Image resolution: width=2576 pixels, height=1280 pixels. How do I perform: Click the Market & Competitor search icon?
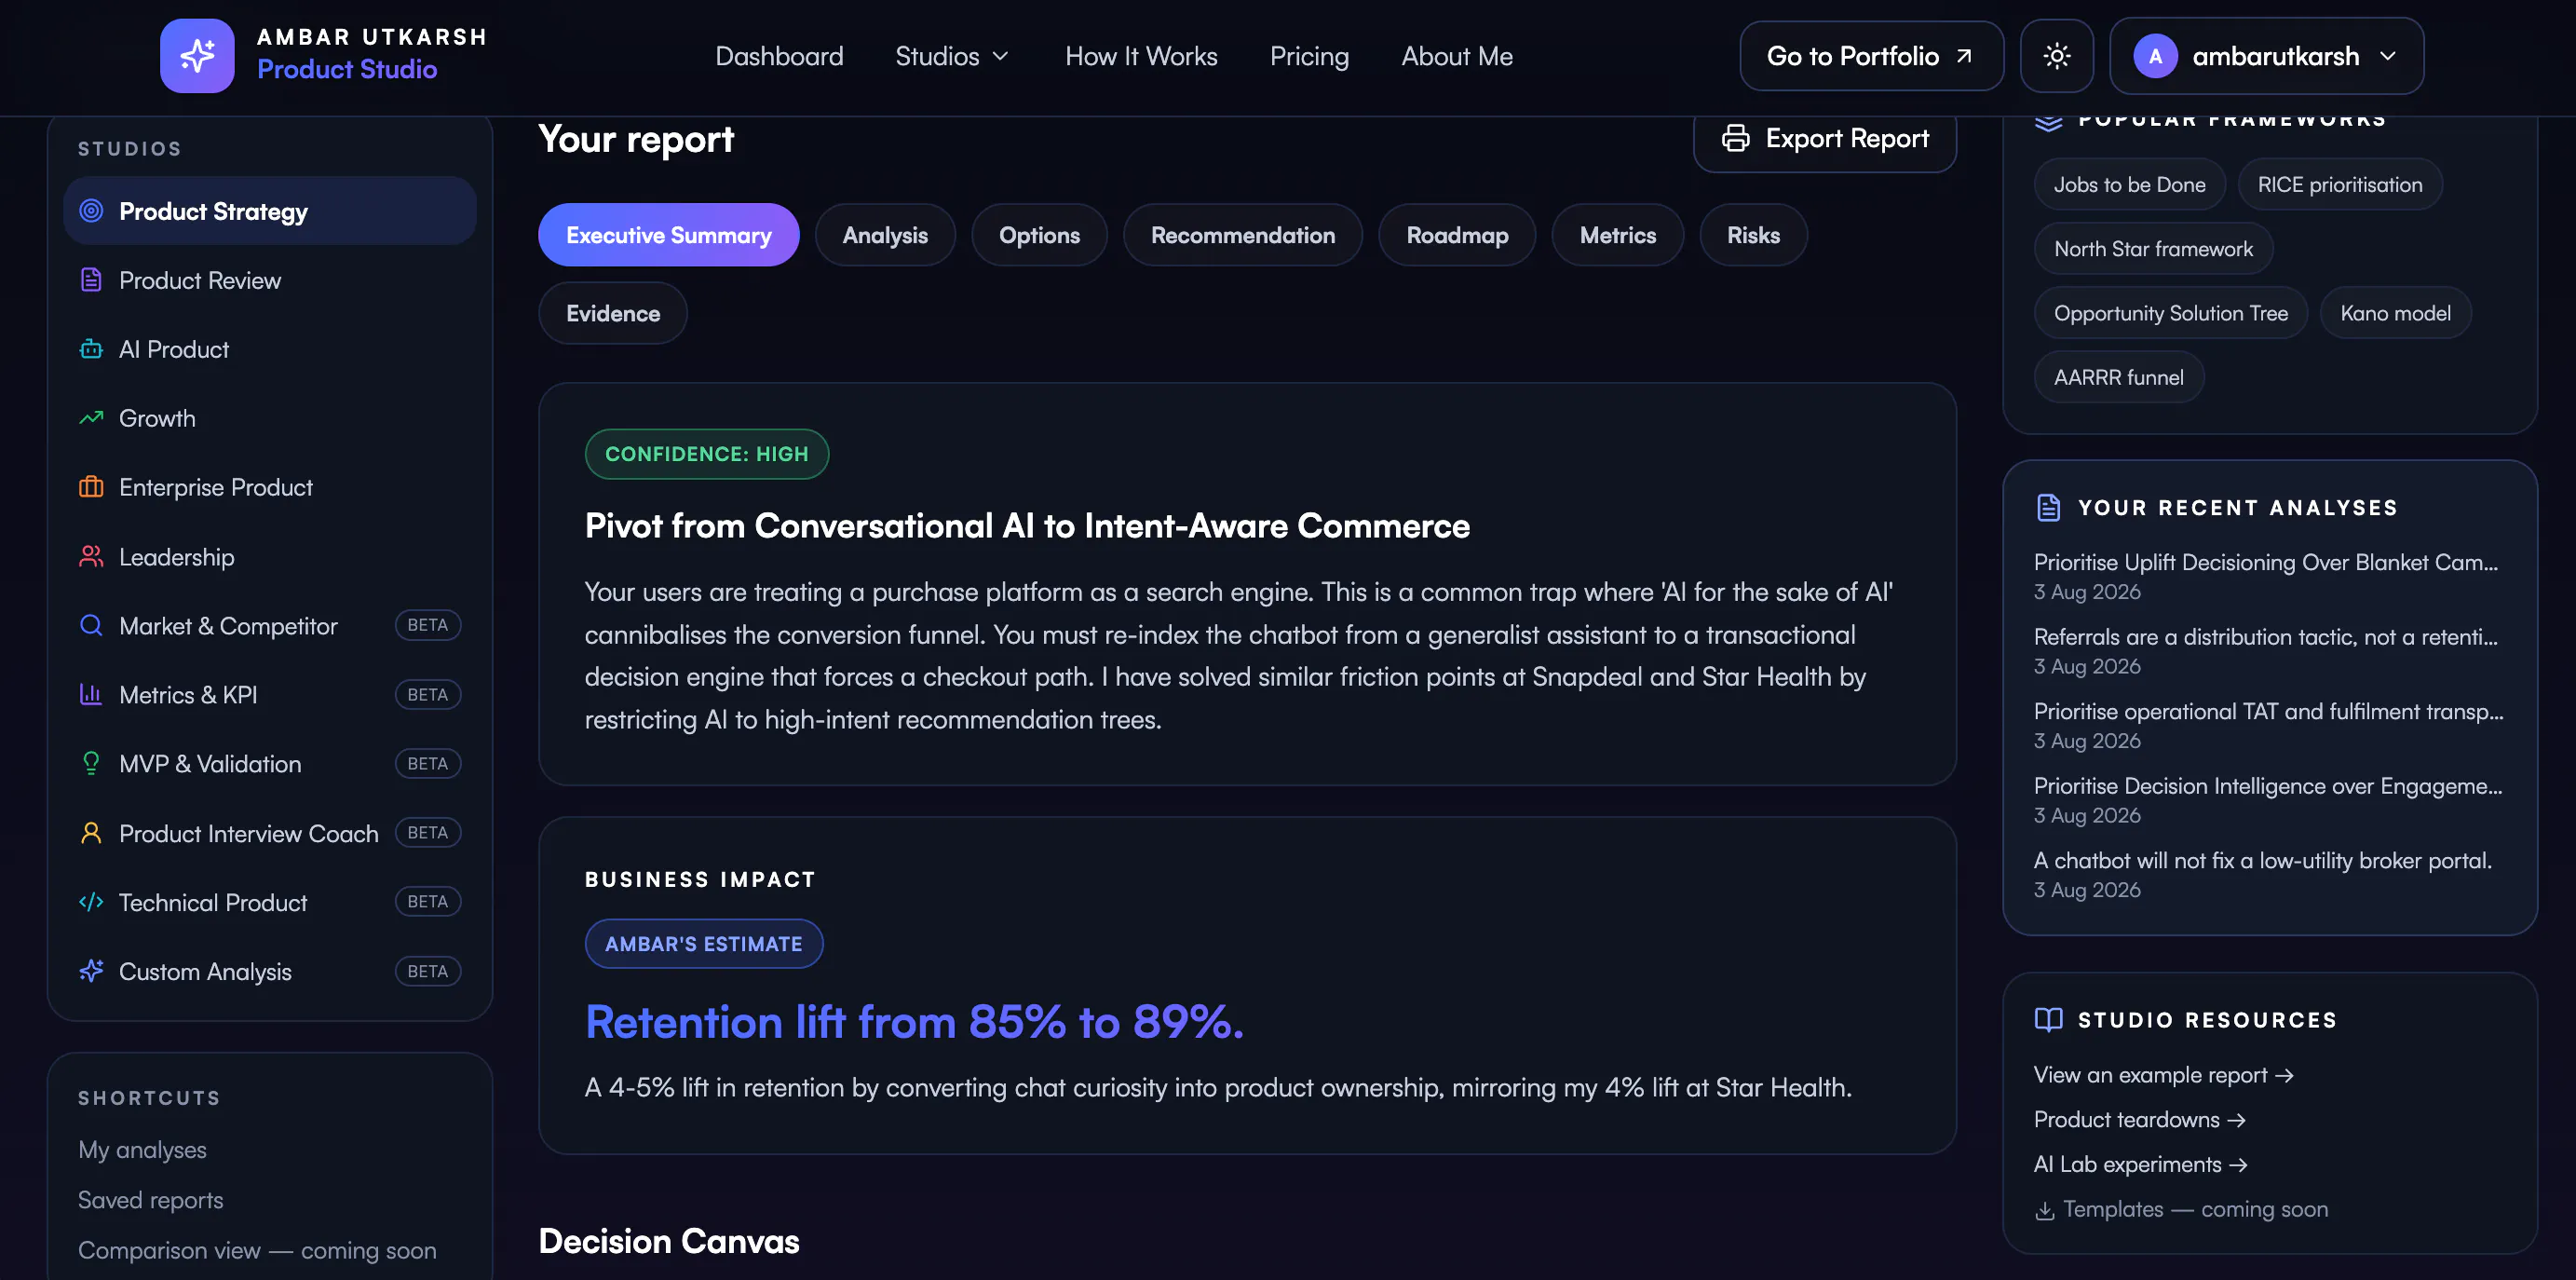[x=91, y=625]
